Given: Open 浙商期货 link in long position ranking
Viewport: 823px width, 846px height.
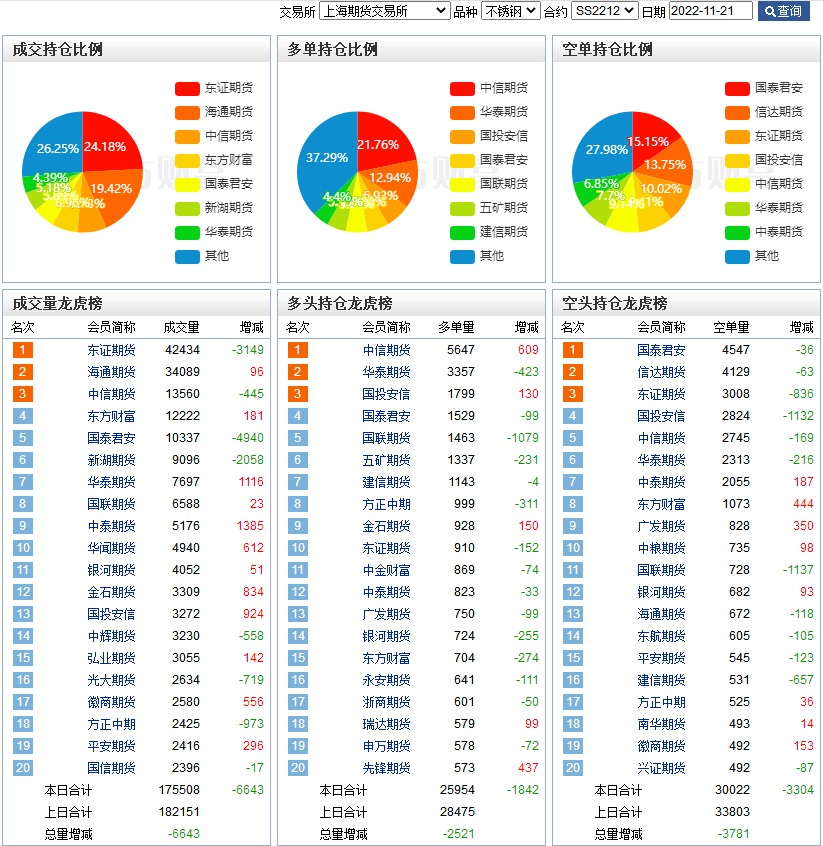Looking at the screenshot, I should [386, 702].
